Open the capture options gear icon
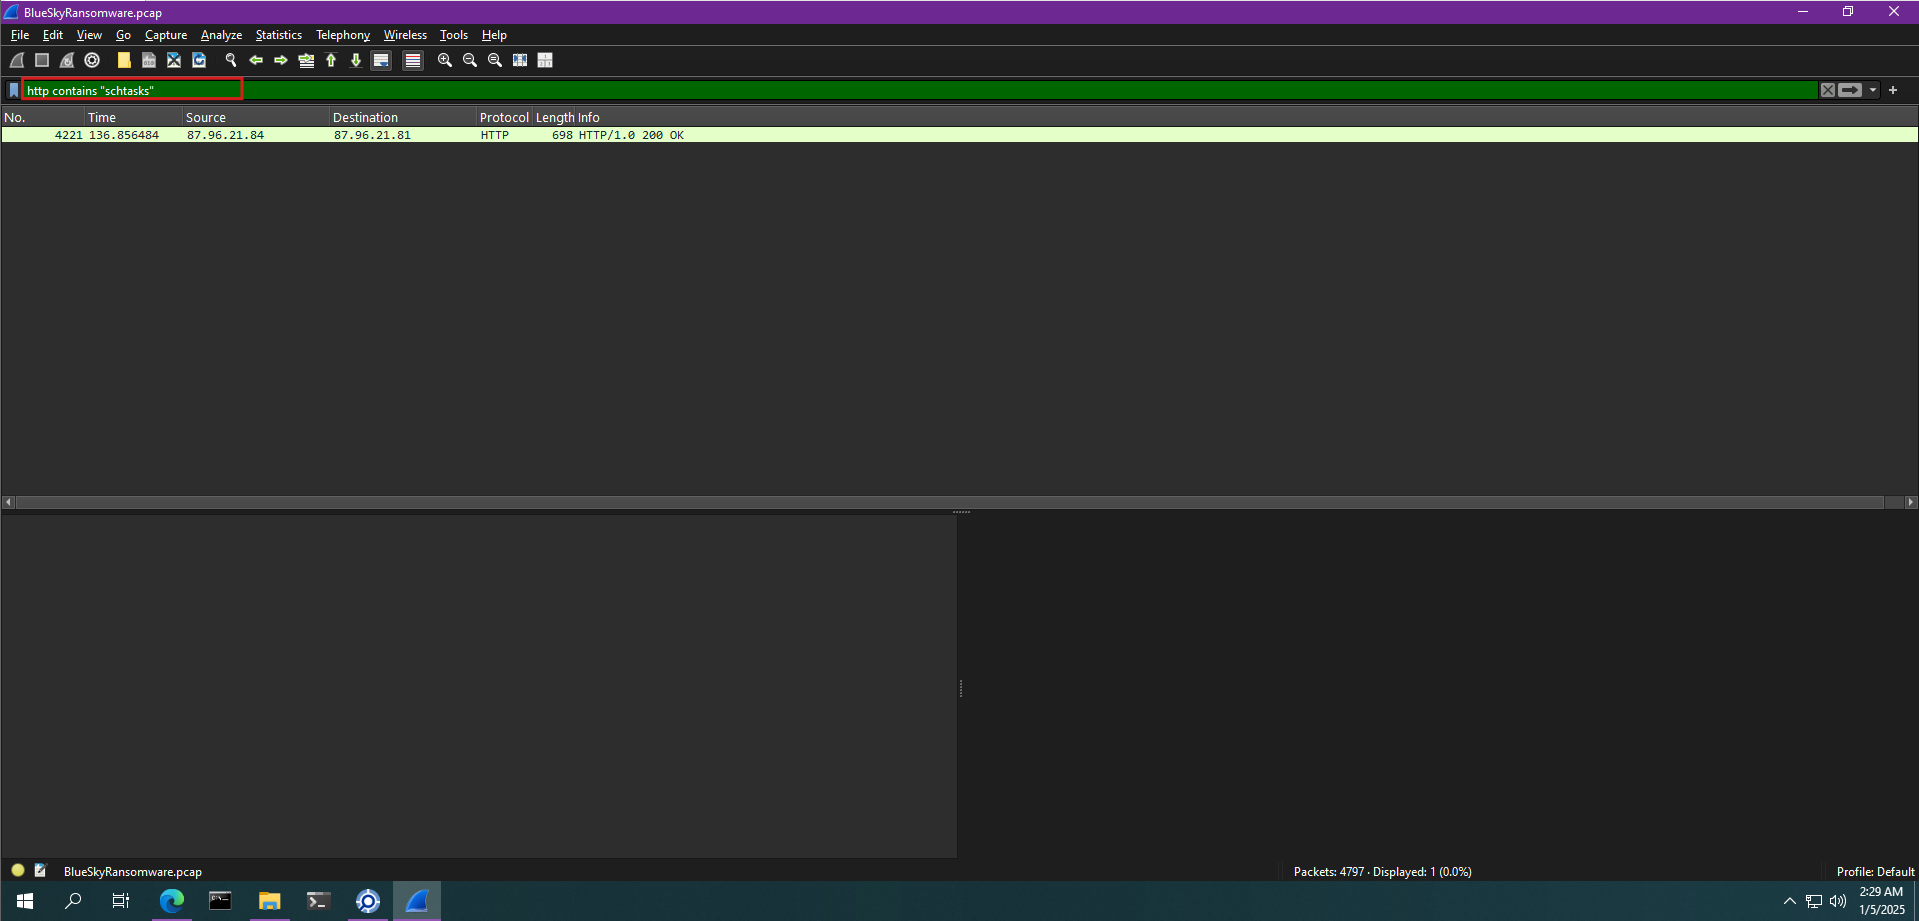Image resolution: width=1919 pixels, height=921 pixels. coord(92,60)
